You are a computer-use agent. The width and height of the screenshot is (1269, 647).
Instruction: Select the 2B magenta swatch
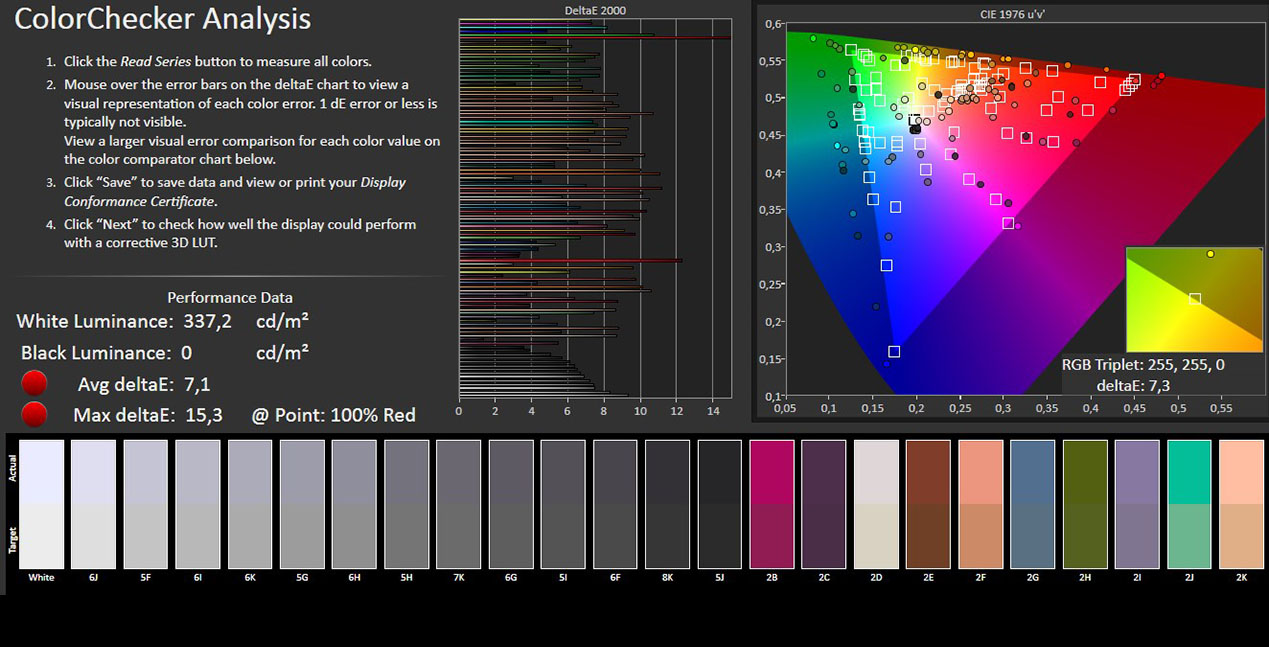771,505
